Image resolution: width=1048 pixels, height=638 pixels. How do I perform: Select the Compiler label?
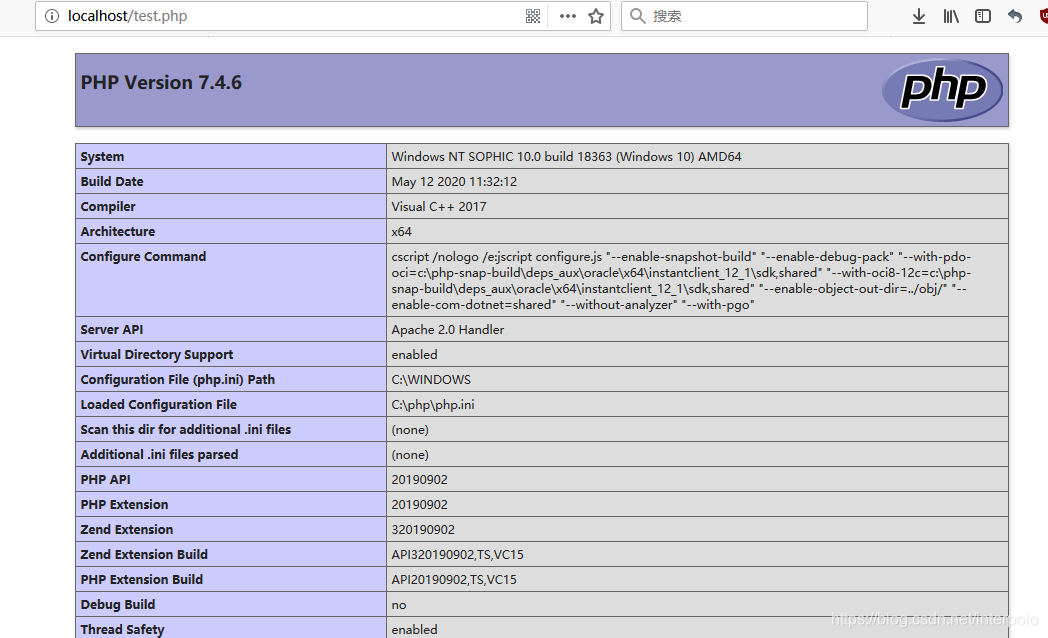pyautogui.click(x=108, y=206)
